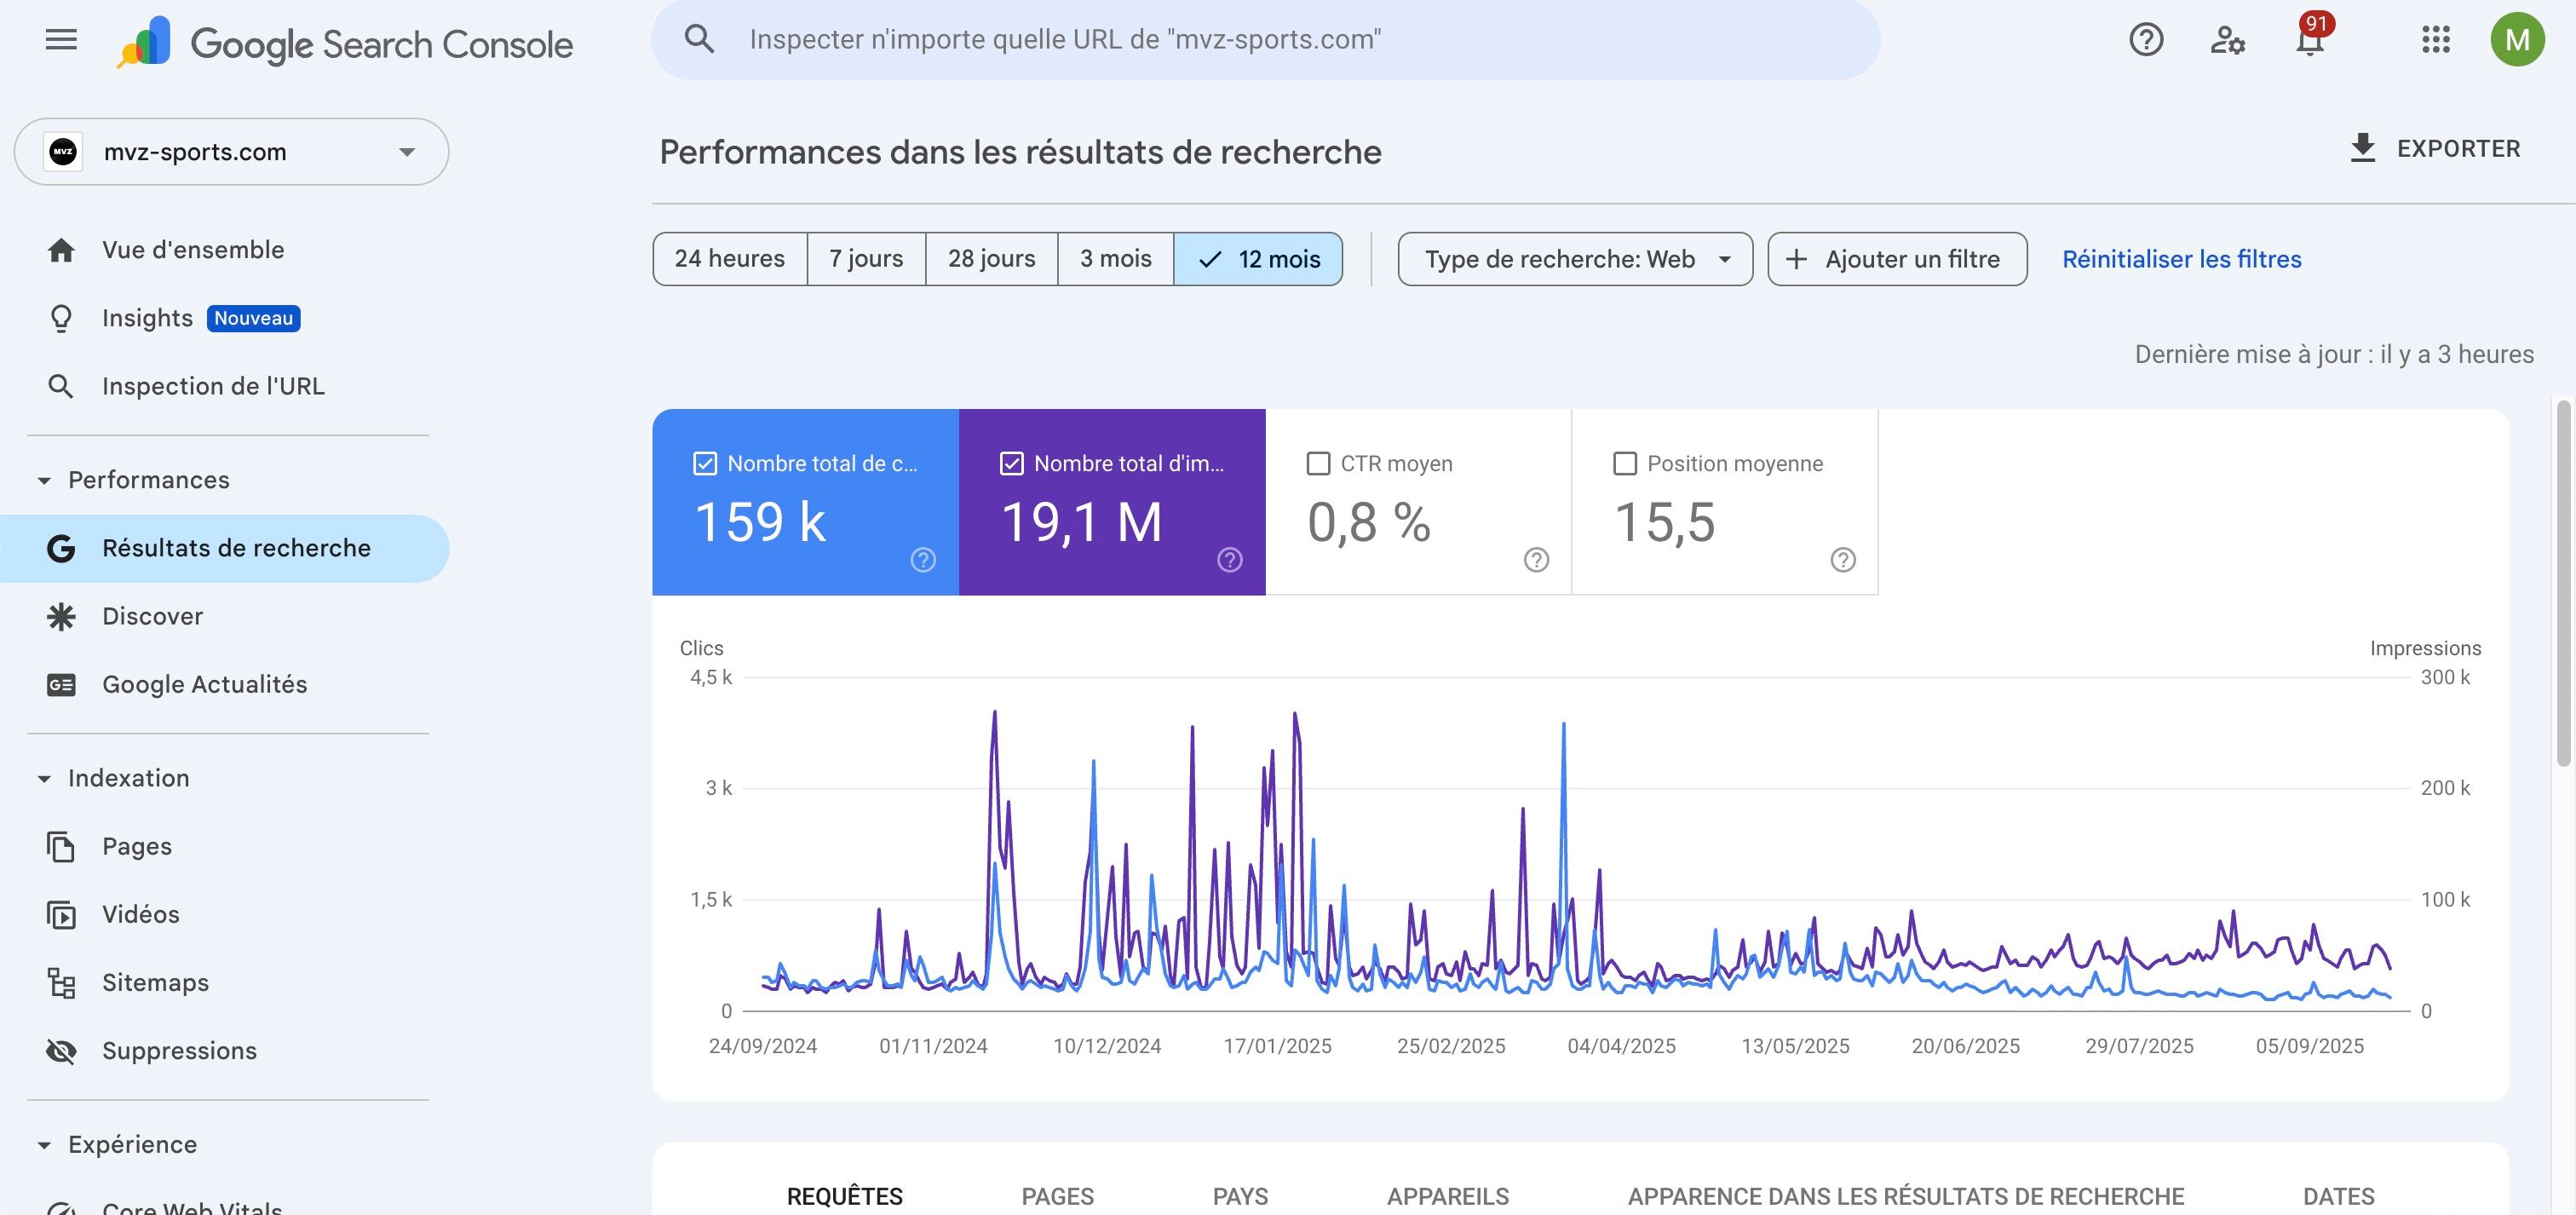Click the help question mark icon
The image size is (2576, 1215).
click(x=2146, y=40)
